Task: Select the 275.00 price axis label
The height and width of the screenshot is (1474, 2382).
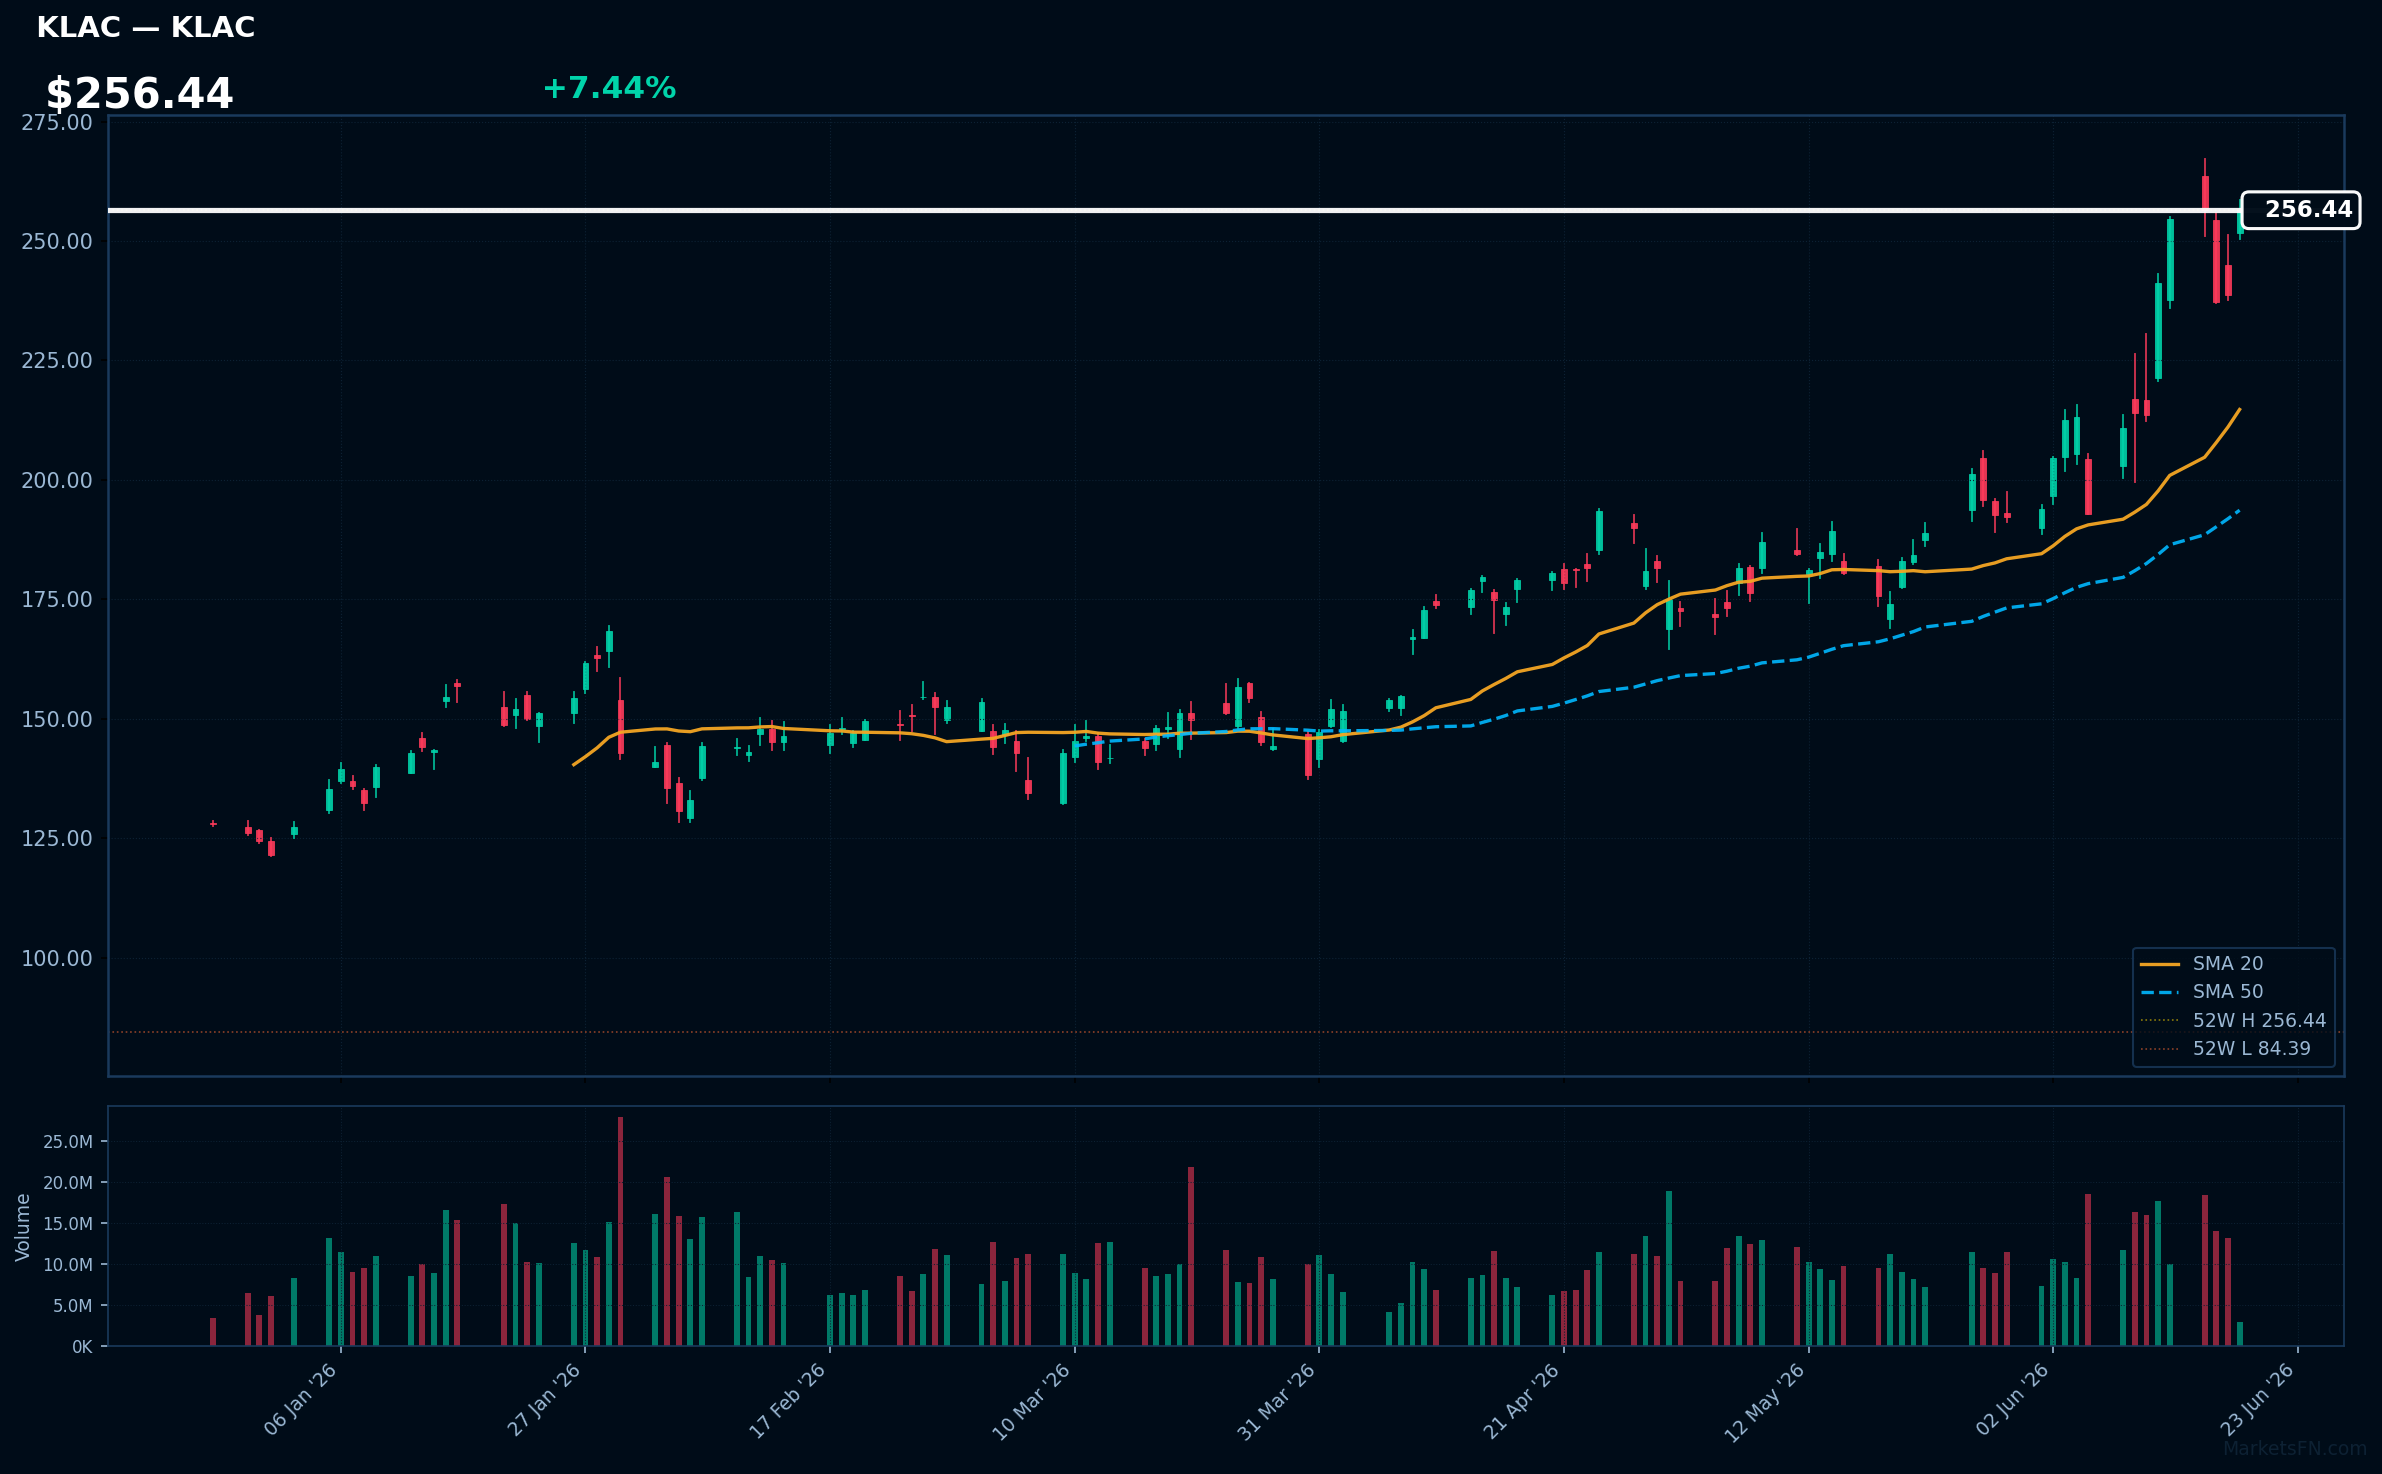Action: pyautogui.click(x=57, y=122)
